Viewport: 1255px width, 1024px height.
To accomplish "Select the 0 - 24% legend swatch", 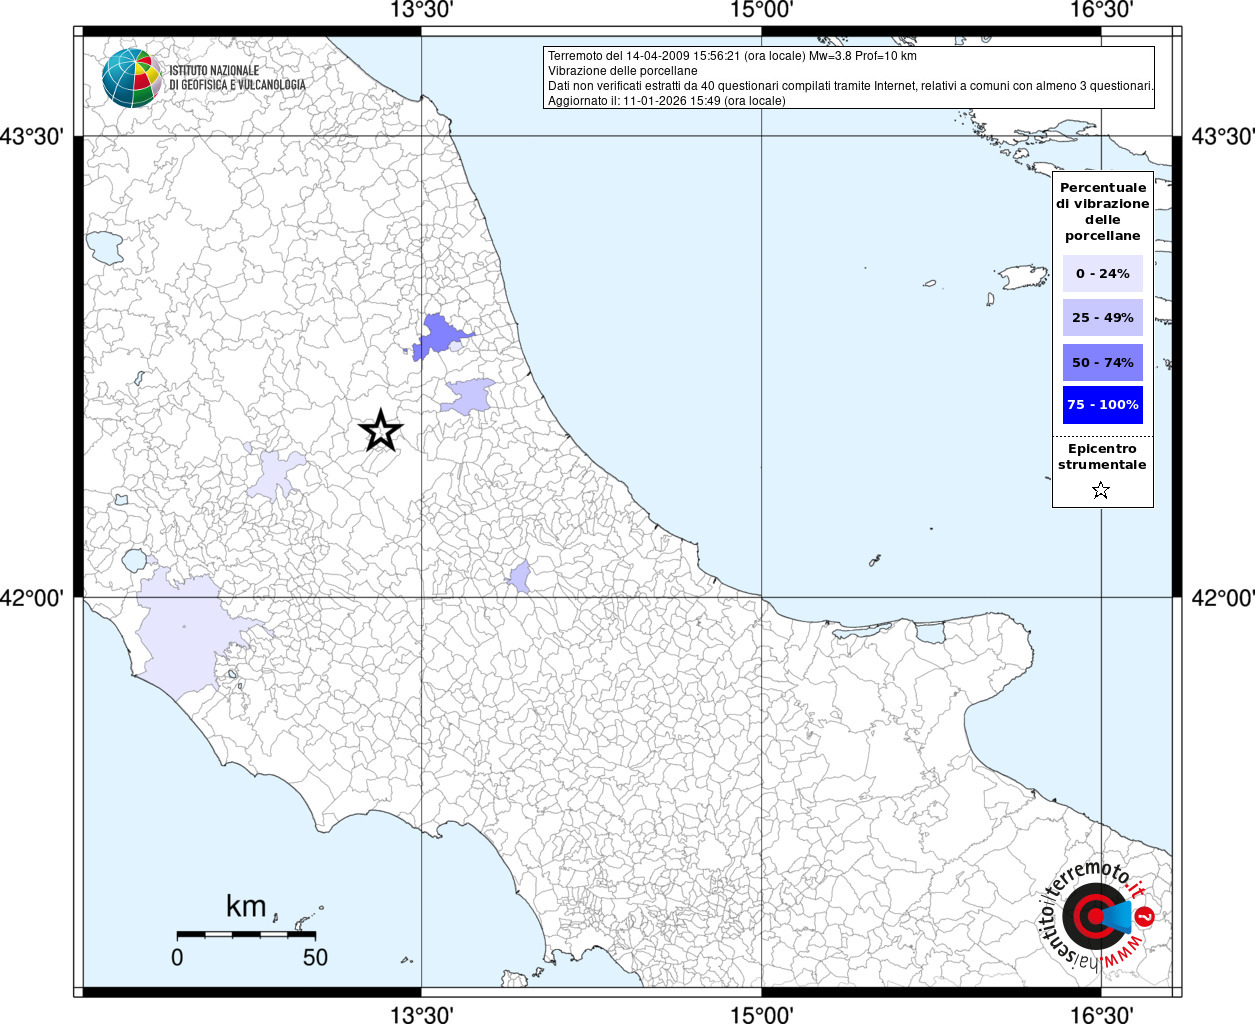I will point(1102,273).
